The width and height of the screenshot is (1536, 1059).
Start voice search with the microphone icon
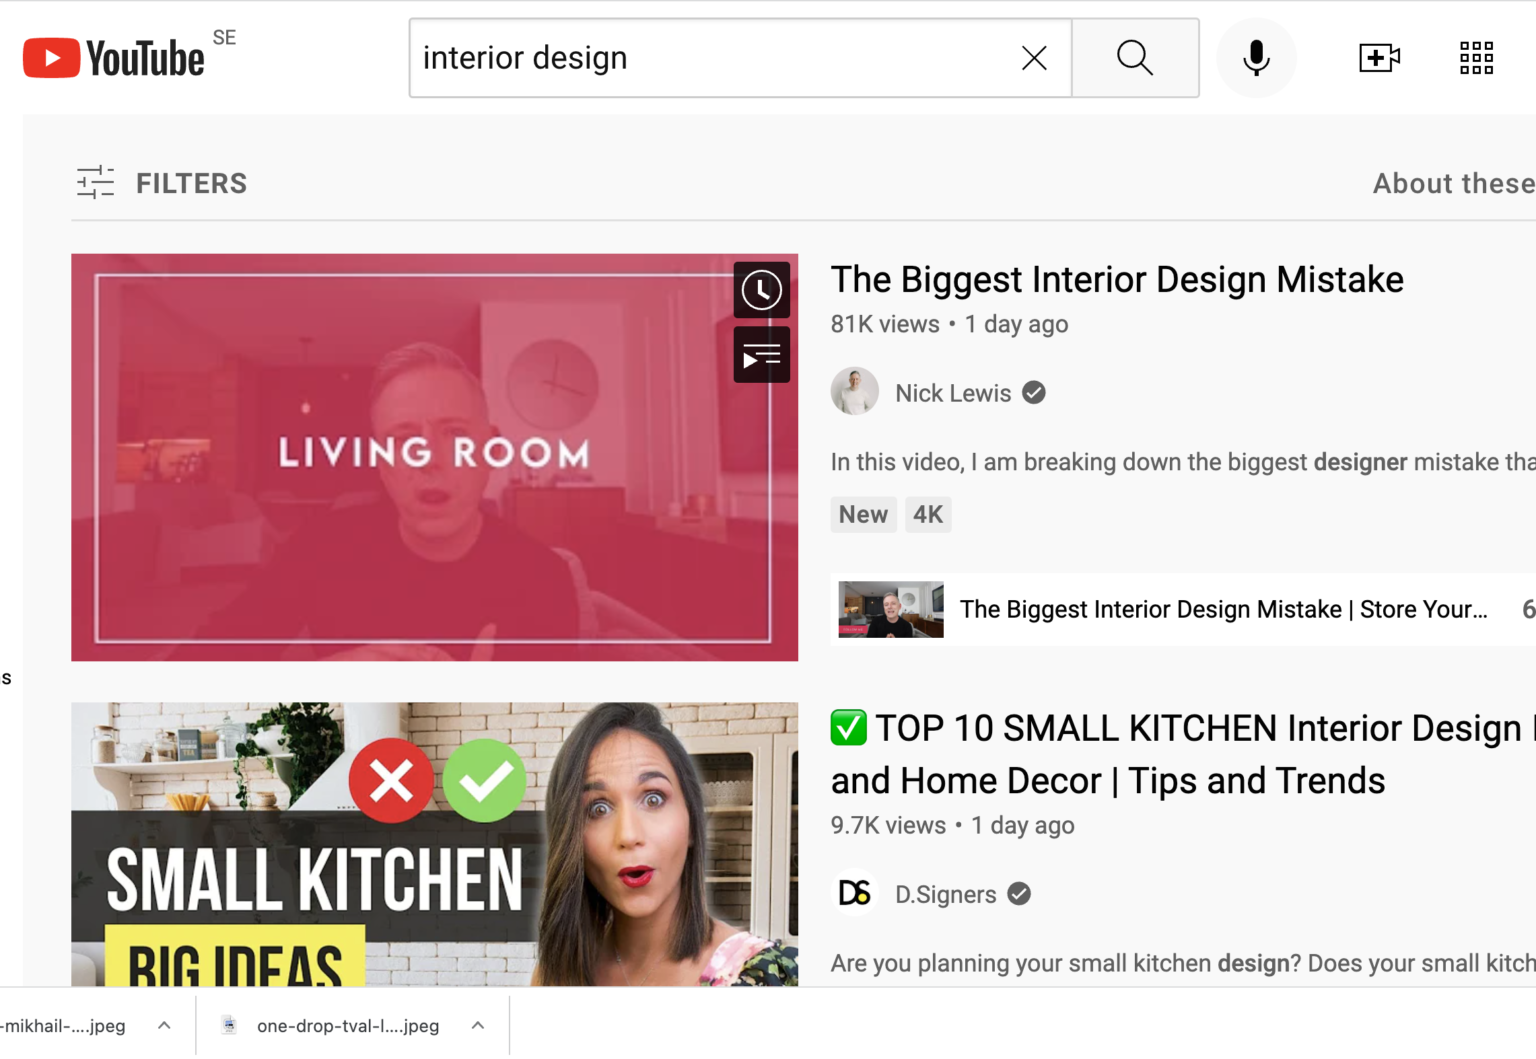click(1256, 58)
